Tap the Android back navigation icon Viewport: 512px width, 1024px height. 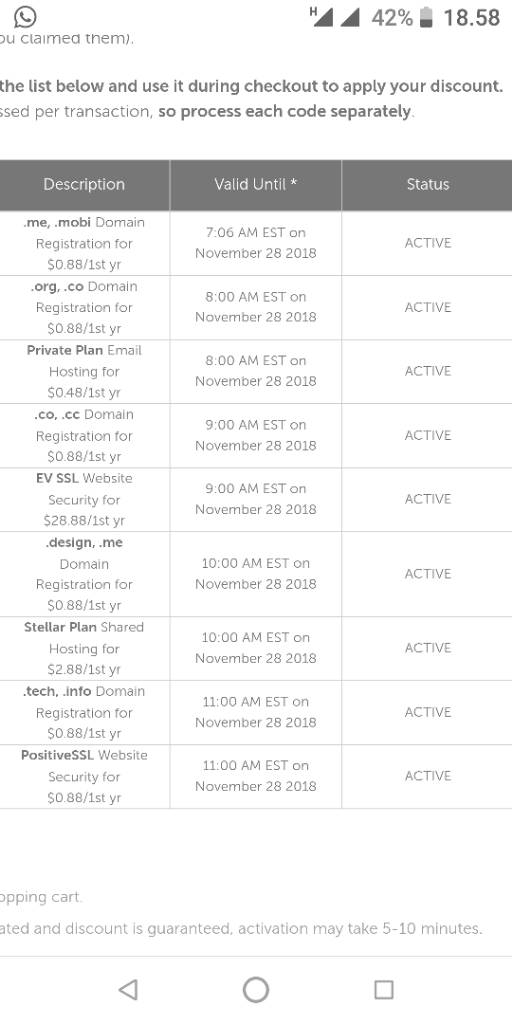[129, 990]
